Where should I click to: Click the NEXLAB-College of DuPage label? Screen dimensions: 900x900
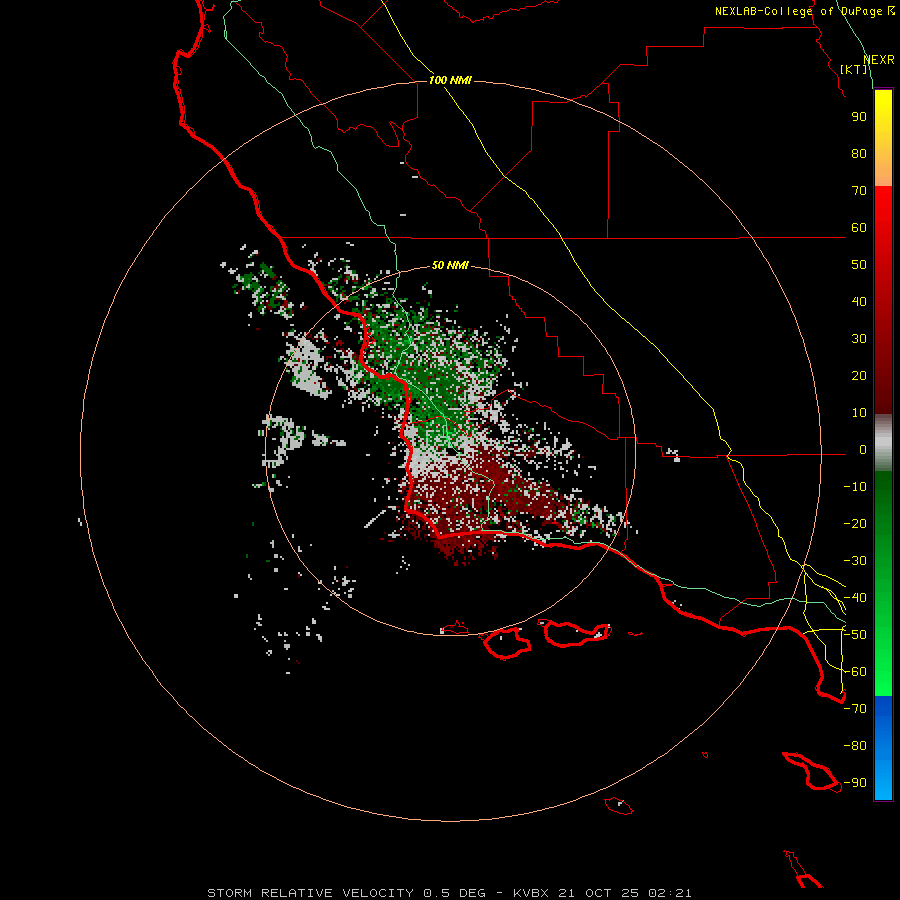click(x=798, y=11)
